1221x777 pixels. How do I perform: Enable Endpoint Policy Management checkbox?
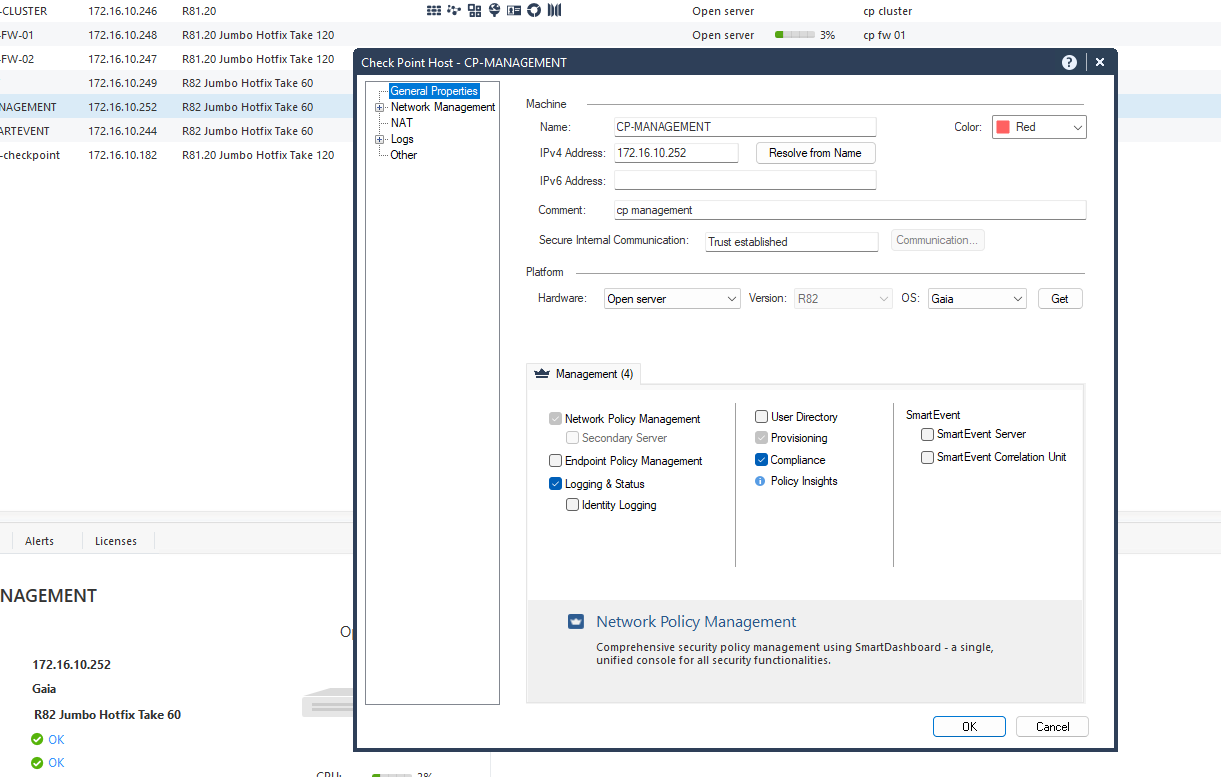click(555, 461)
